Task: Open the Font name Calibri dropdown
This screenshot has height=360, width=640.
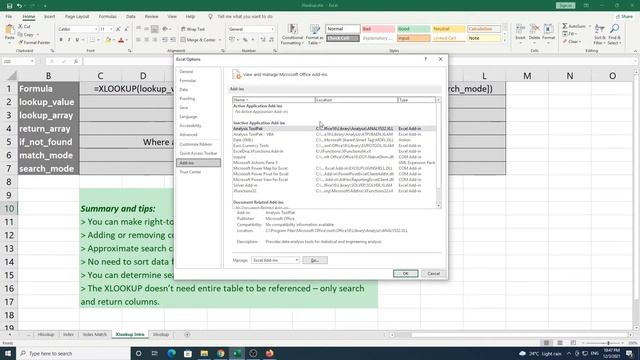Action: 96,29
